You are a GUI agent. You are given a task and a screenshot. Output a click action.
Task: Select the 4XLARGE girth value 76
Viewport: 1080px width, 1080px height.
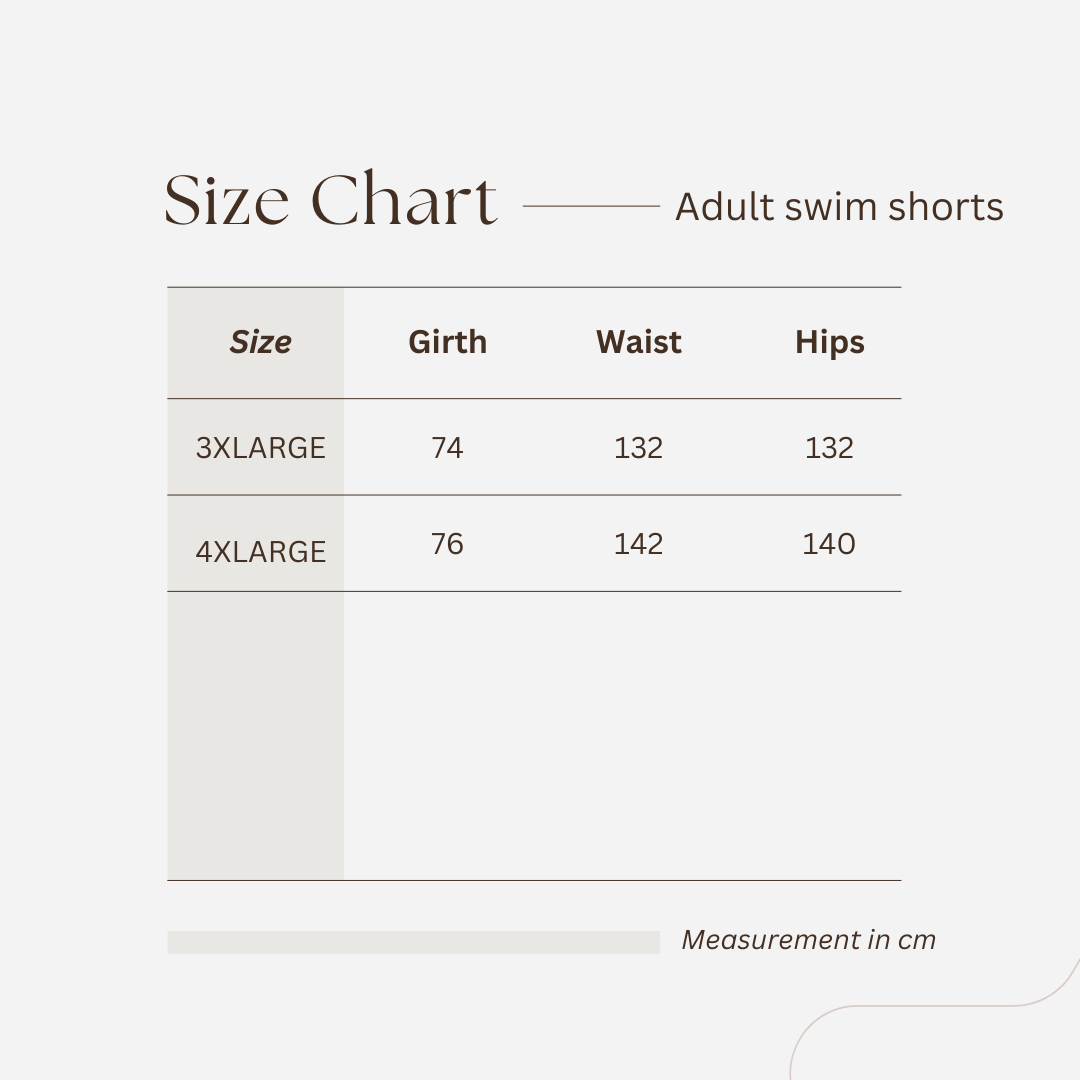coord(447,544)
